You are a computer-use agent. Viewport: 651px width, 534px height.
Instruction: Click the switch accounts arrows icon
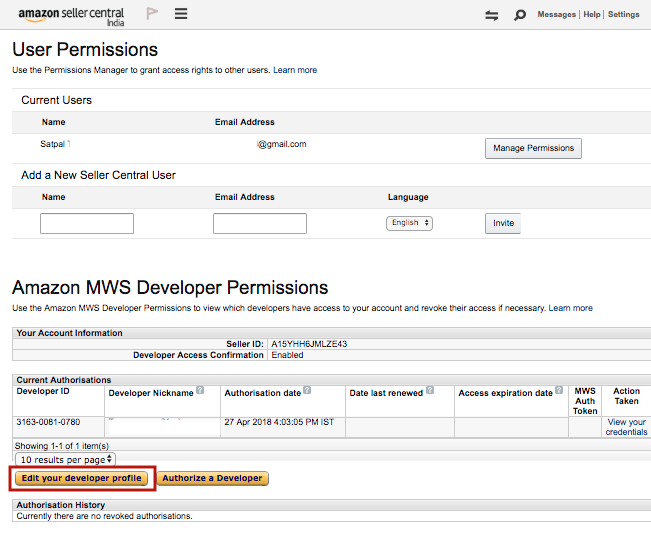pyautogui.click(x=492, y=16)
